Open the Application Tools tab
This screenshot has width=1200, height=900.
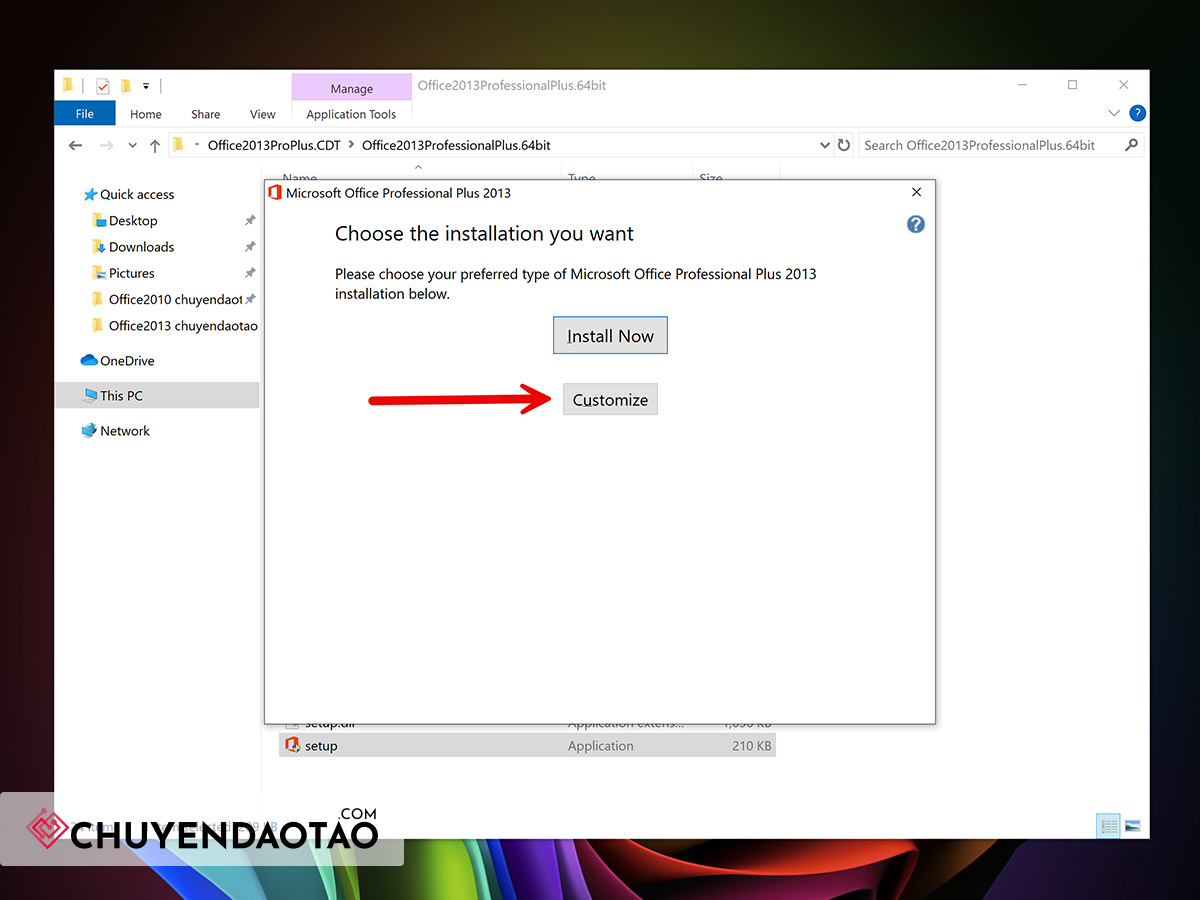(x=351, y=114)
